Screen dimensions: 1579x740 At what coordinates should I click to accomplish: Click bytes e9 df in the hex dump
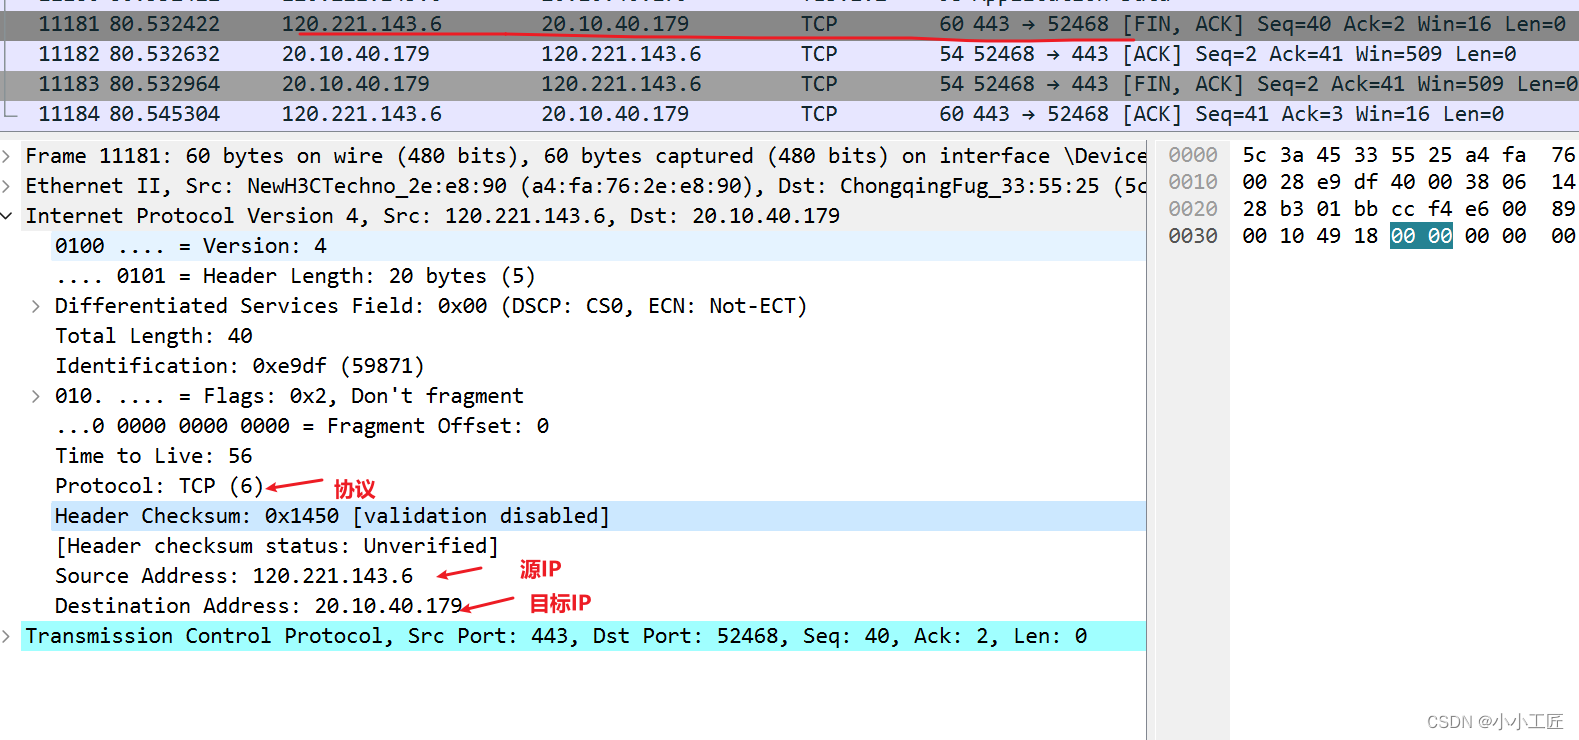click(1347, 182)
